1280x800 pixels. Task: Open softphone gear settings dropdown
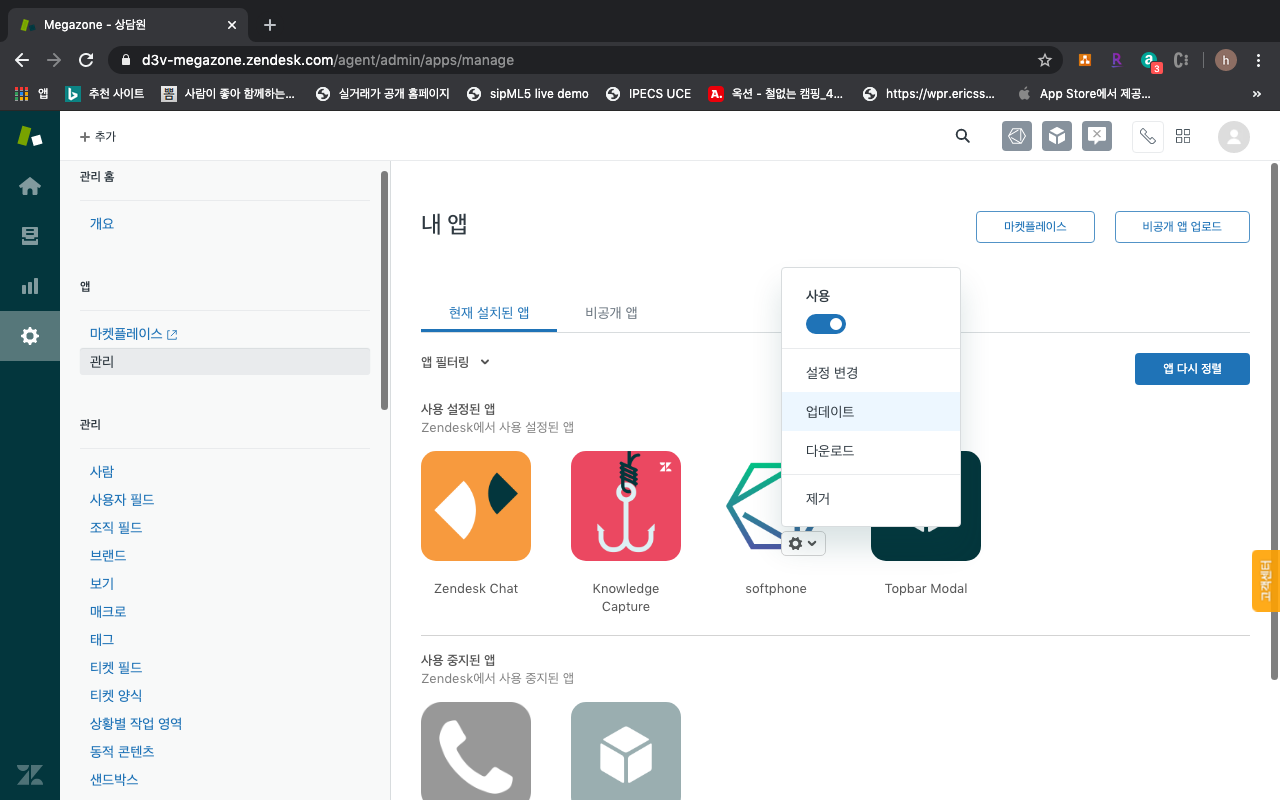click(x=803, y=543)
